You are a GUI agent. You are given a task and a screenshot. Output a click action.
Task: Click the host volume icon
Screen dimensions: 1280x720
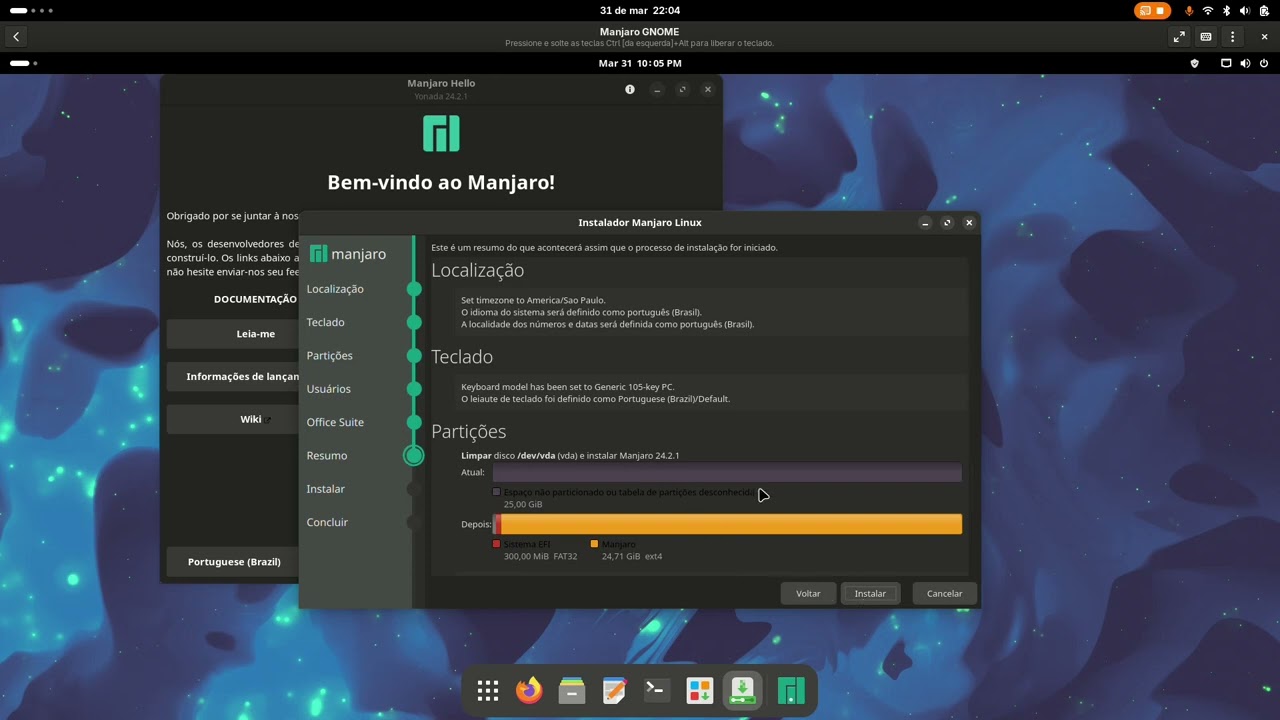pos(1245,10)
